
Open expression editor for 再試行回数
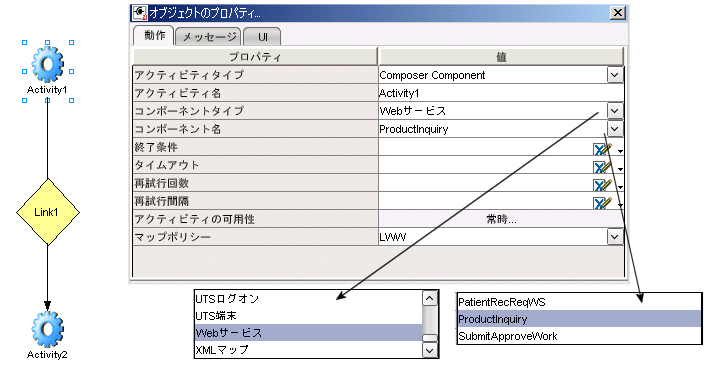tap(602, 185)
